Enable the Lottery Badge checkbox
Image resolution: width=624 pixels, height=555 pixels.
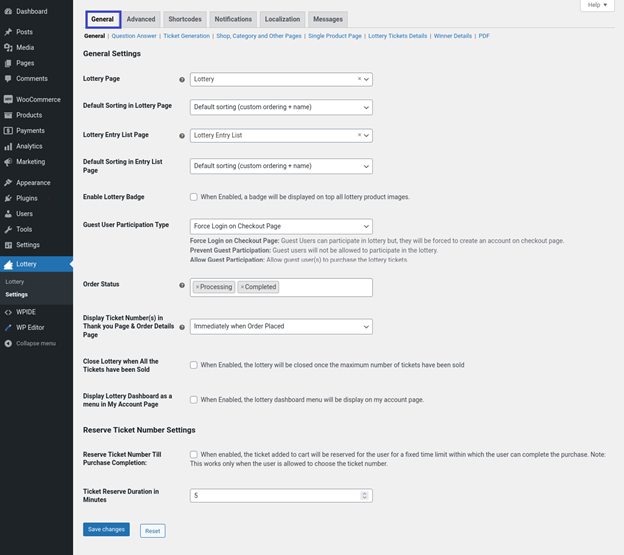(194, 197)
